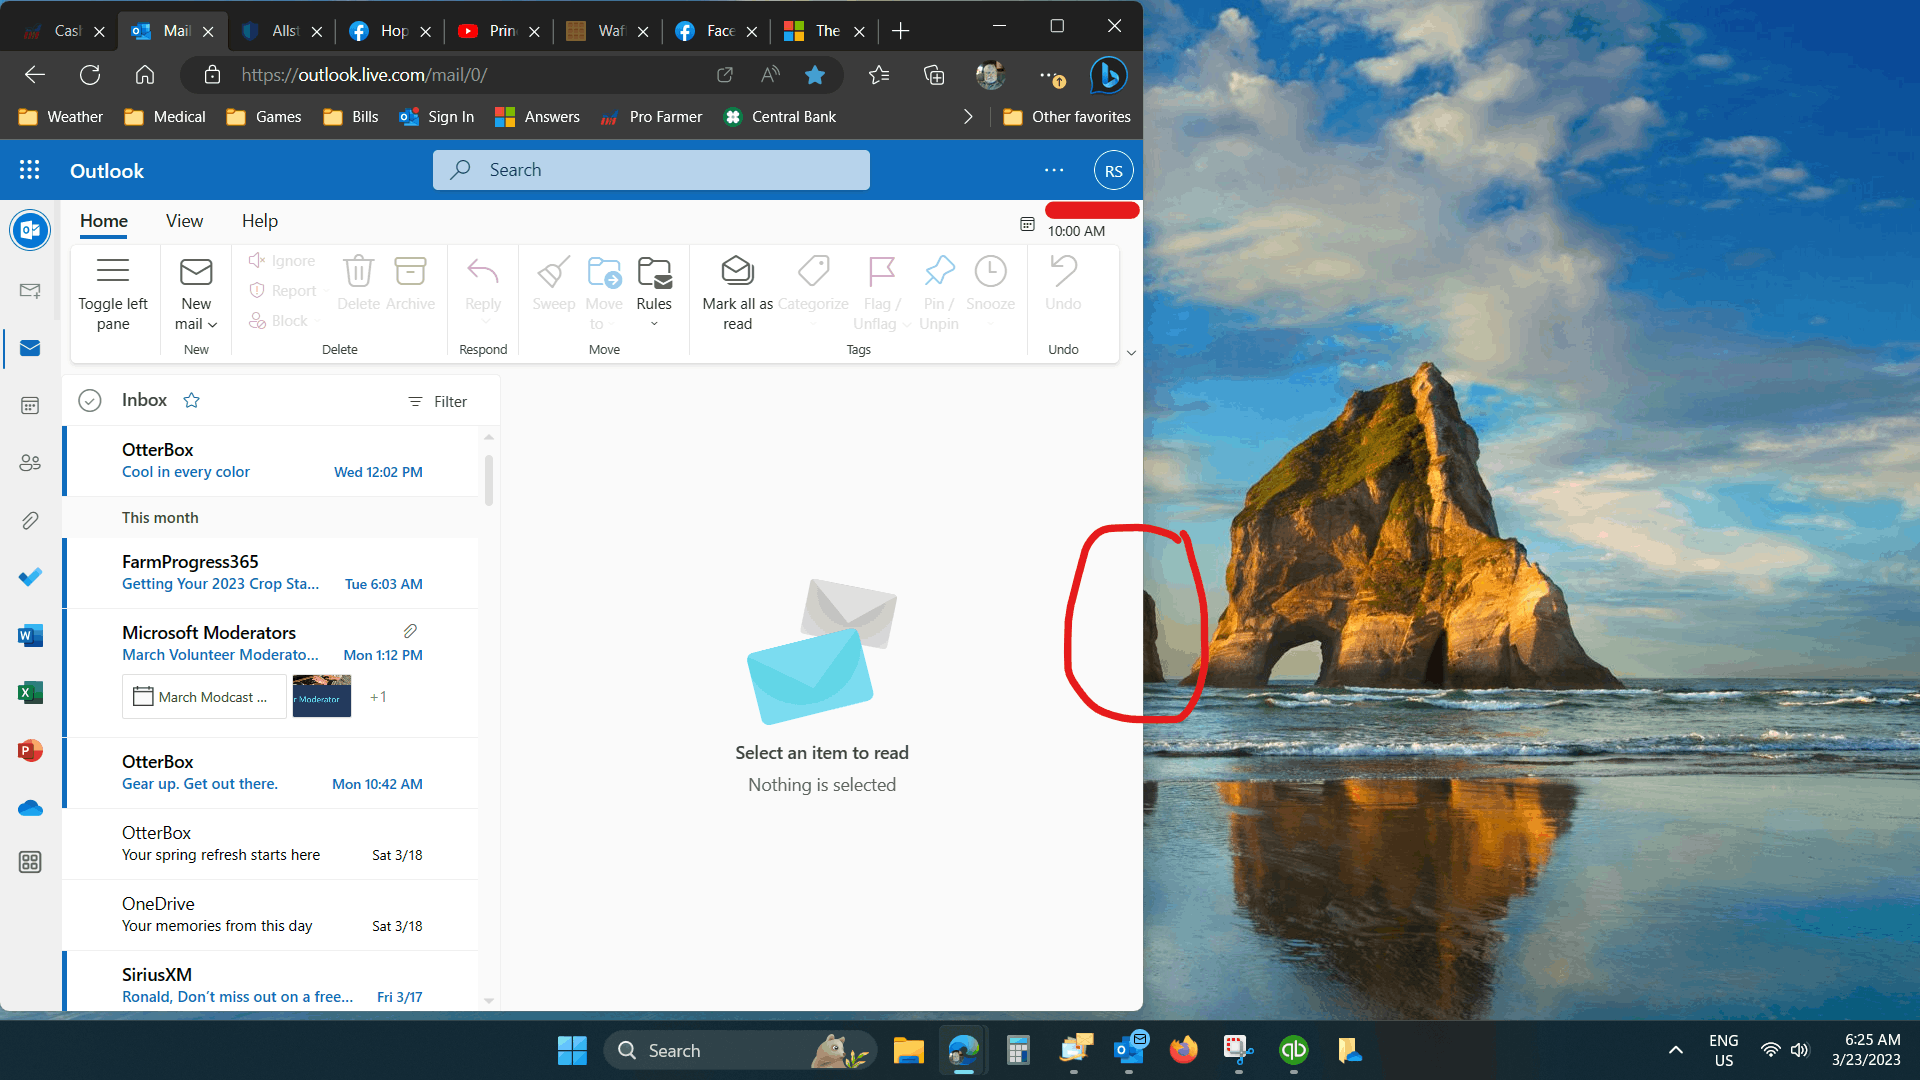Viewport: 1920px width, 1080px height.
Task: Open Firefox from the taskbar
Action: pyautogui.click(x=1183, y=1050)
